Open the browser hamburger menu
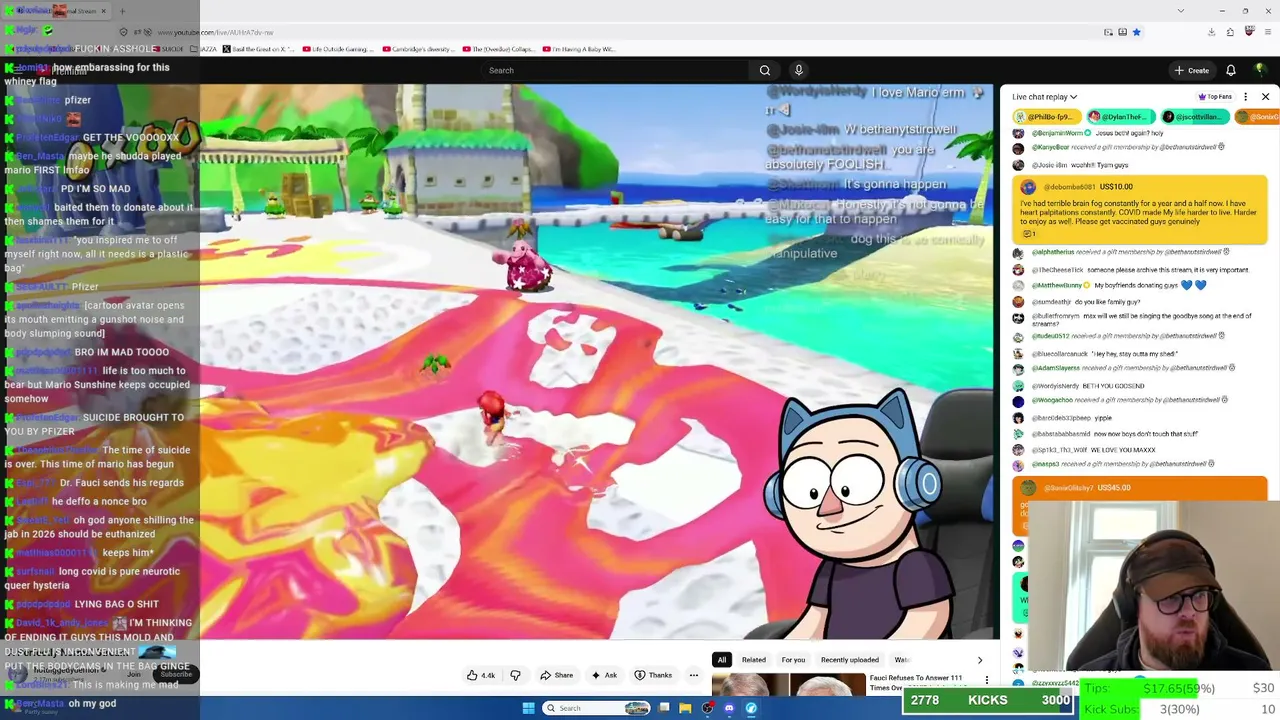This screenshot has width=1280, height=720. [1266, 32]
